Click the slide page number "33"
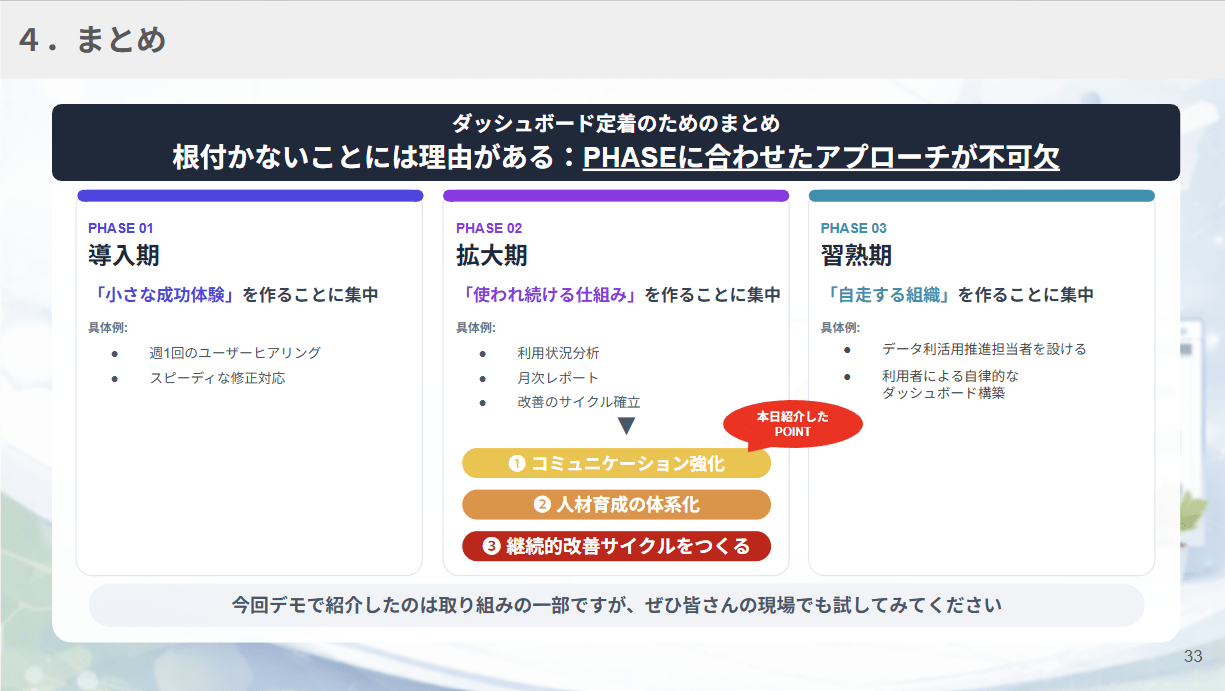Image resolution: width=1225 pixels, height=691 pixels. 1192,656
